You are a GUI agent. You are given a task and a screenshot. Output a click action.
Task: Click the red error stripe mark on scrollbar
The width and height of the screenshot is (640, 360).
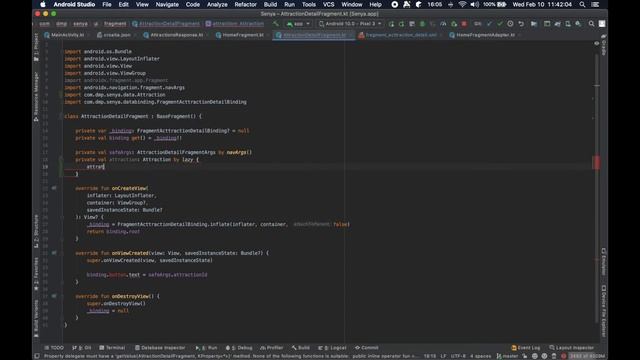(596, 162)
